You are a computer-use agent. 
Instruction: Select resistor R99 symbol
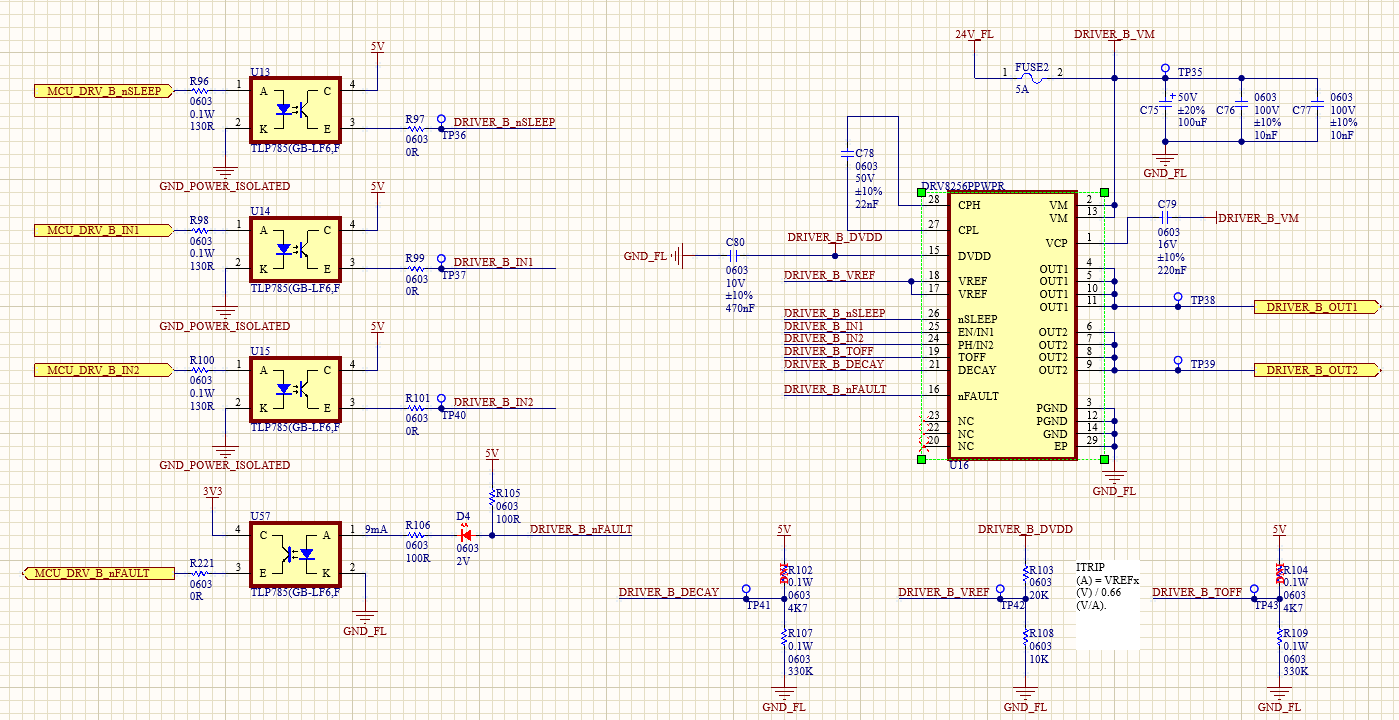click(x=416, y=267)
